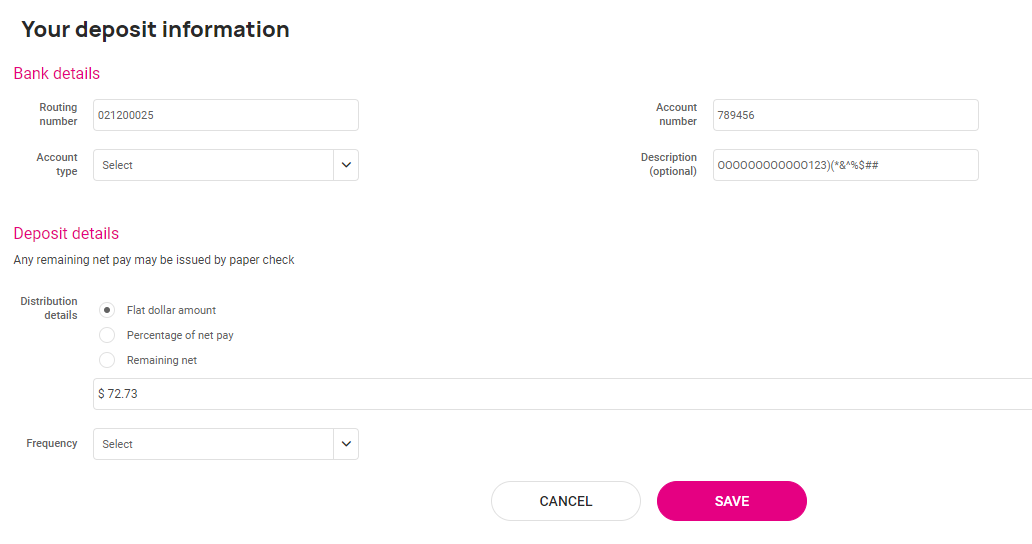Expand Account type dropdown chevron
Viewport: 1032px width, 544px height.
click(346, 165)
